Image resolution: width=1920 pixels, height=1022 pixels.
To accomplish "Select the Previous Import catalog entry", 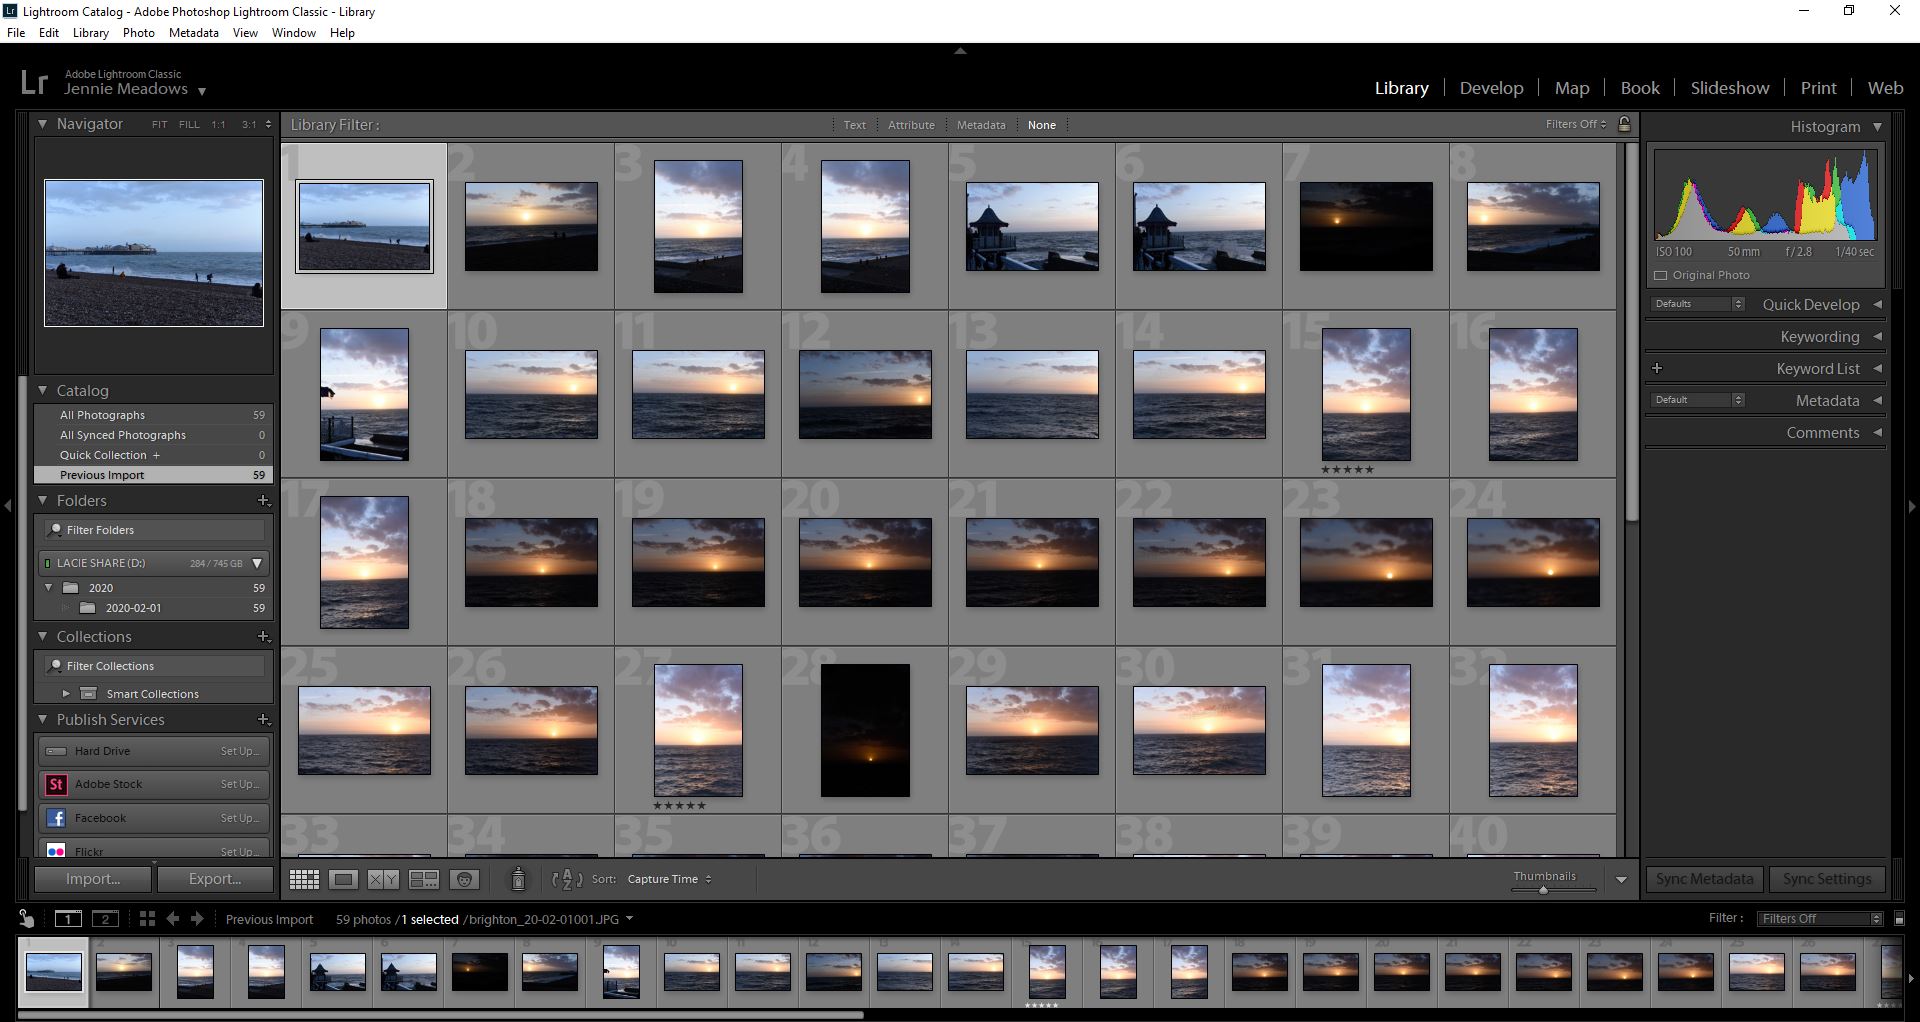I will [101, 475].
